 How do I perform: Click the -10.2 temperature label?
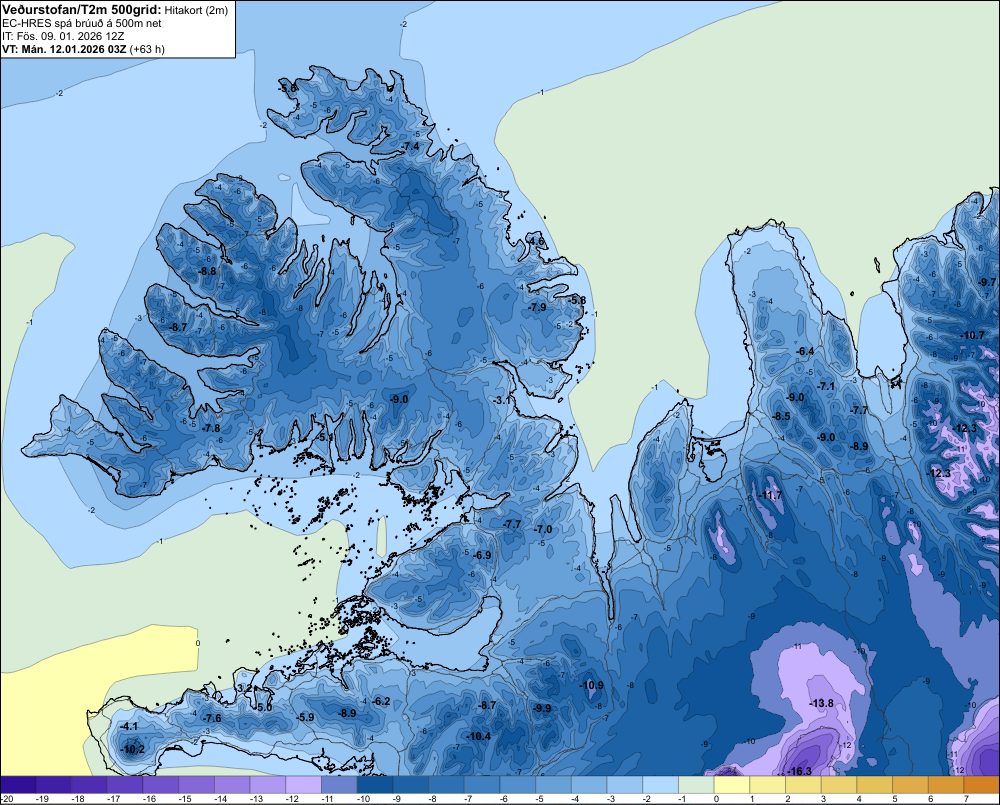pos(133,750)
